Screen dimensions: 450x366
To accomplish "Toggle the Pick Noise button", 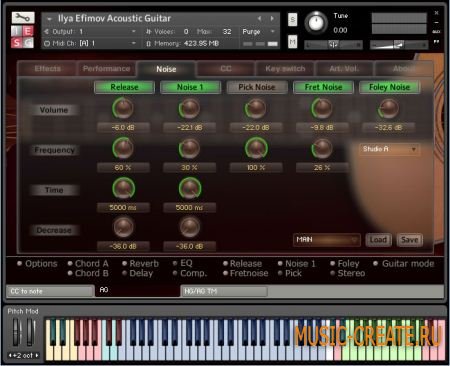I will coord(257,87).
